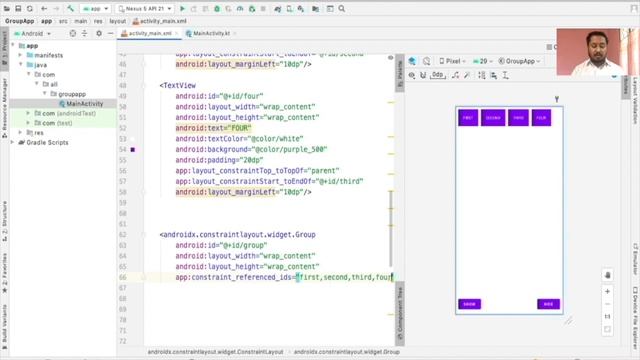Click the GroupApp breadcrumb

pos(20,21)
